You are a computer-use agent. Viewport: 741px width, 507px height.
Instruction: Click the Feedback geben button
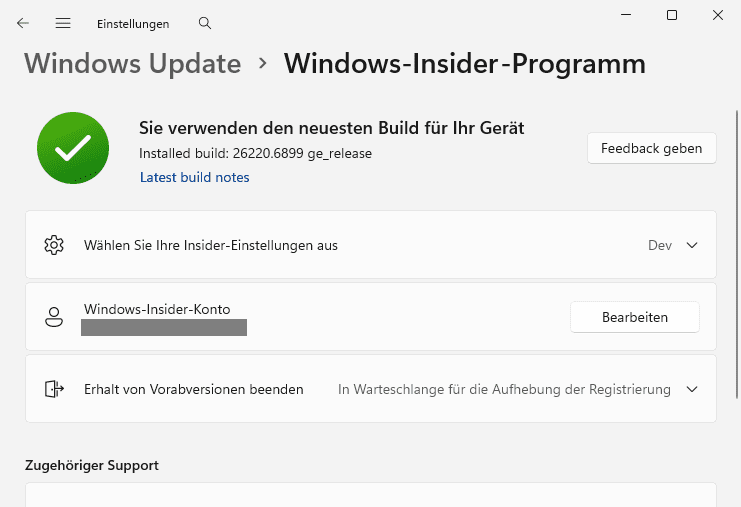point(651,148)
